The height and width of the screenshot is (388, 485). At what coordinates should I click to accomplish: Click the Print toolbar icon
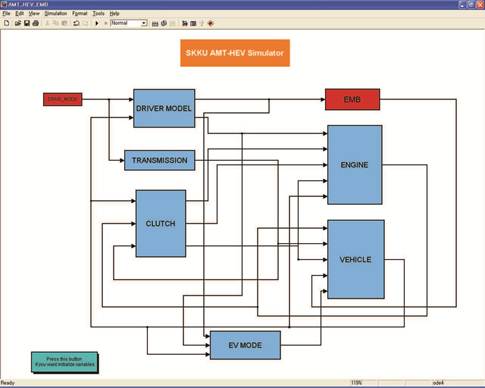[x=35, y=23]
